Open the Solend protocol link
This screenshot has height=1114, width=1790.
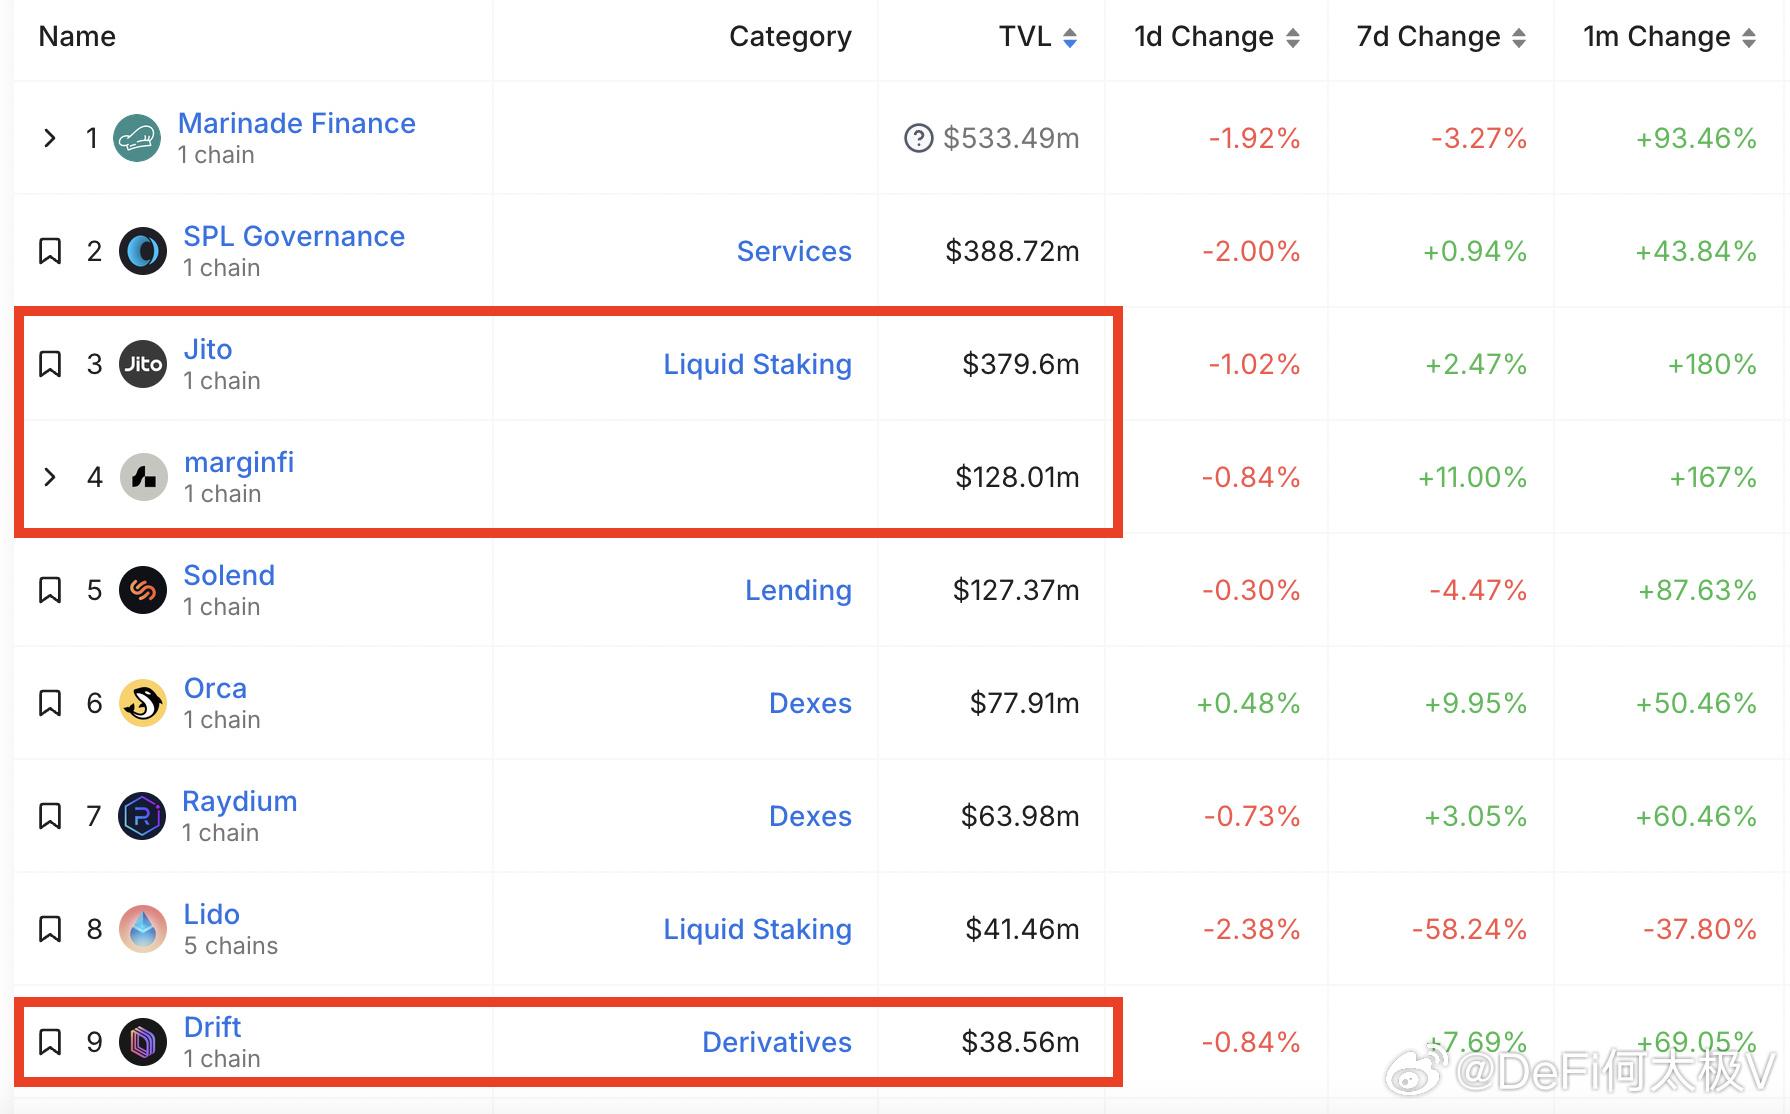(x=229, y=575)
